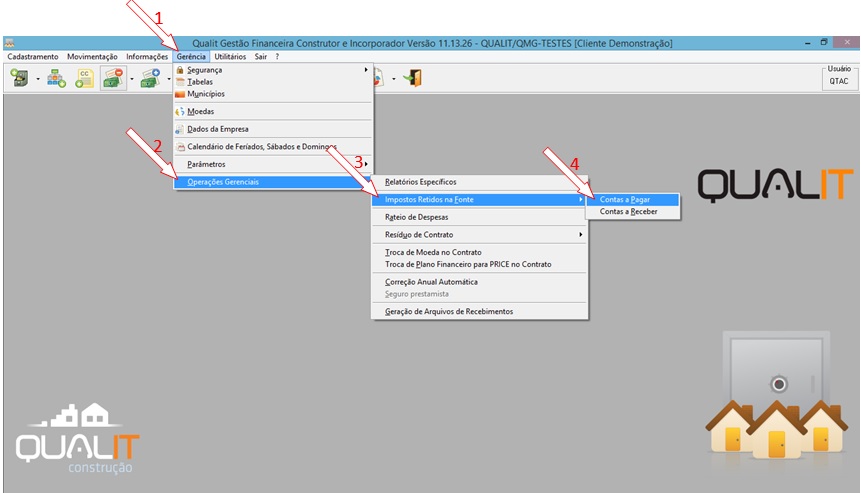Click the Usuário QTAC field
Image resolution: width=861 pixels, height=493 pixels.
(x=838, y=81)
